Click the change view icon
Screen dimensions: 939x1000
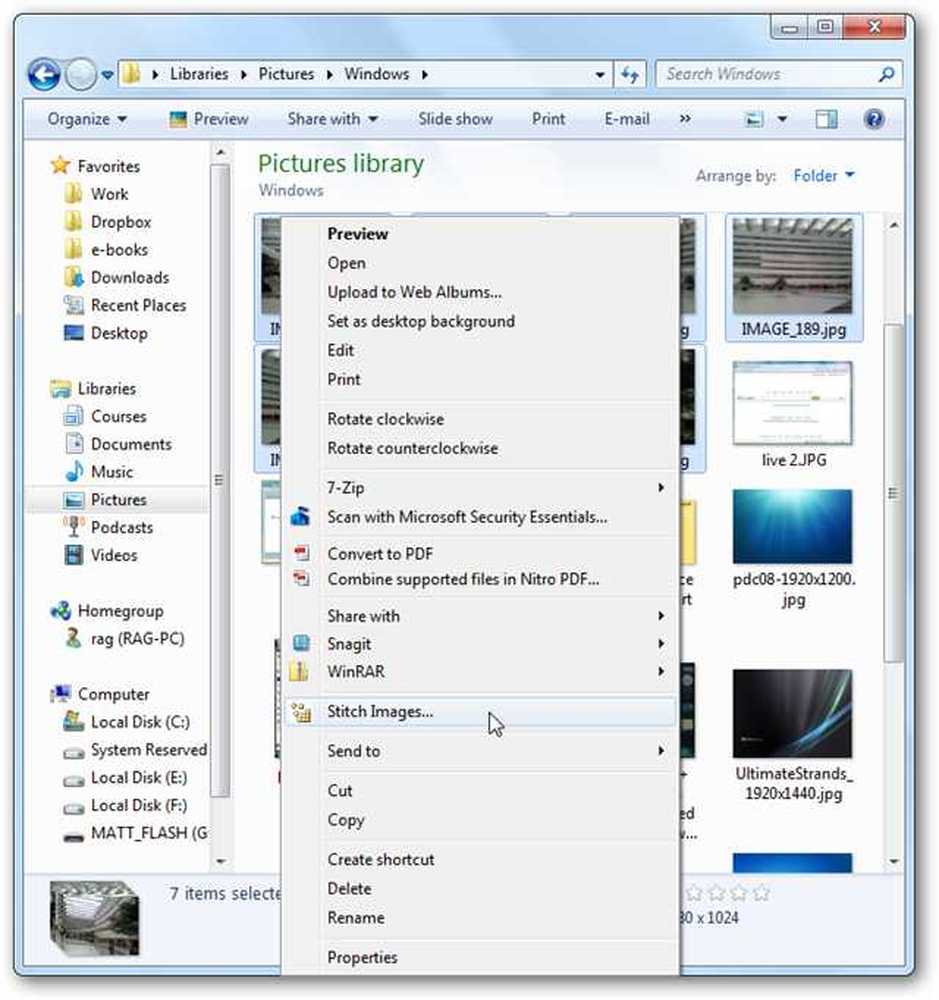754,119
